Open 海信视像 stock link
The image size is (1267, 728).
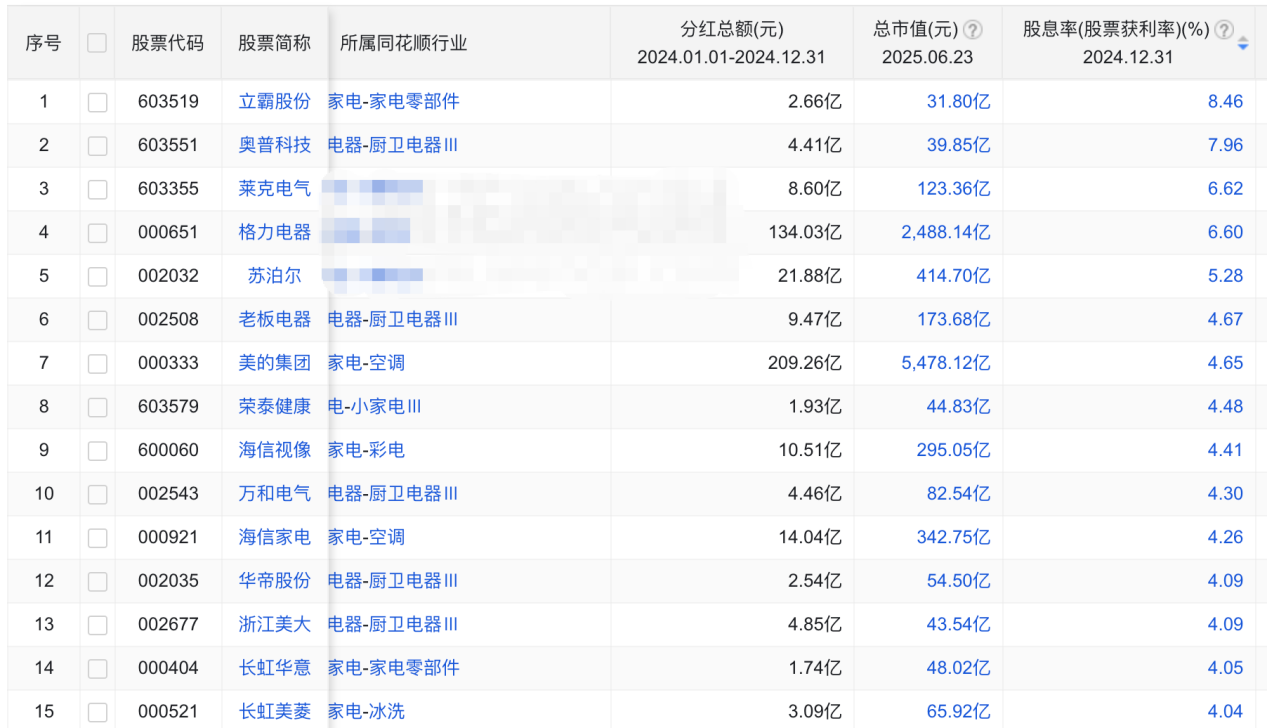click(275, 450)
